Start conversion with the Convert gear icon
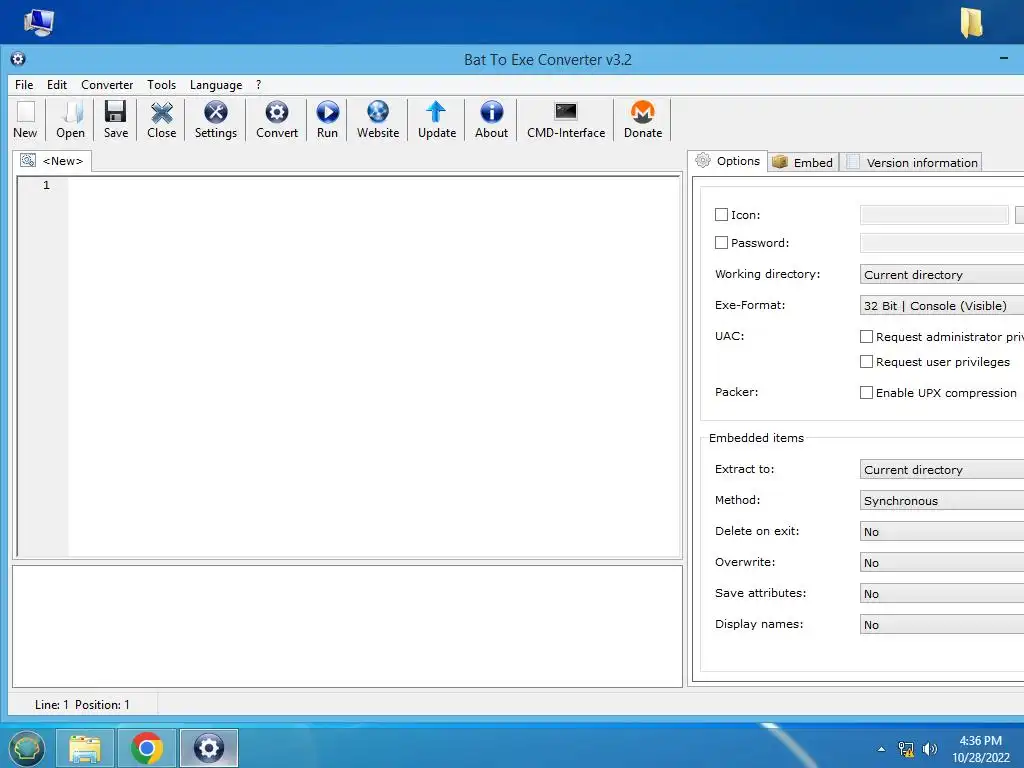This screenshot has width=1024, height=768. click(x=277, y=120)
